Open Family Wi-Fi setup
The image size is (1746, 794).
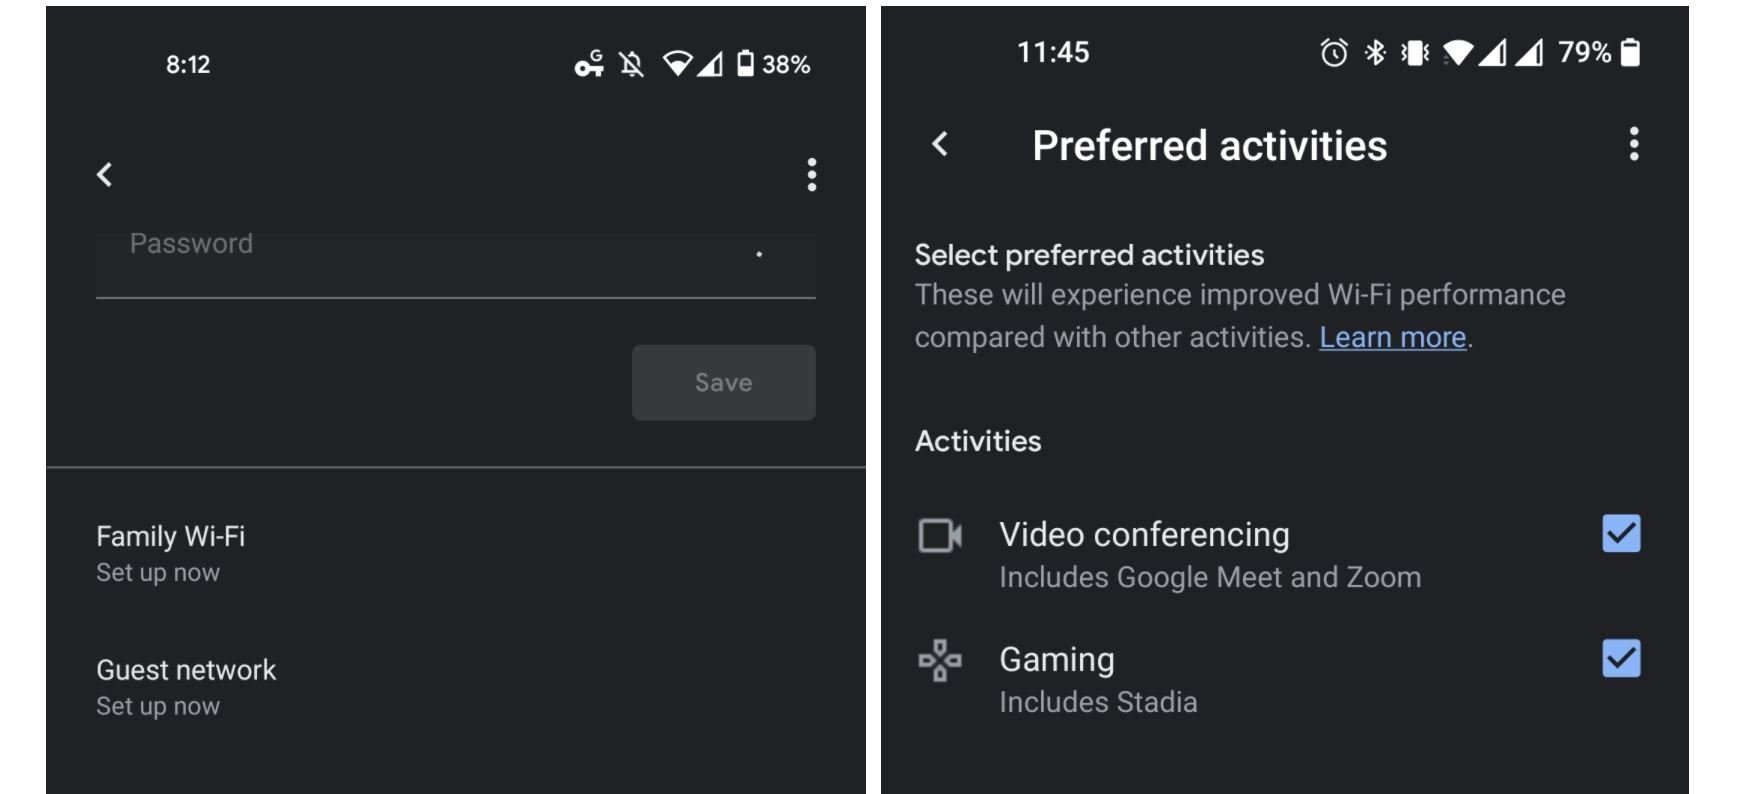tap(171, 552)
